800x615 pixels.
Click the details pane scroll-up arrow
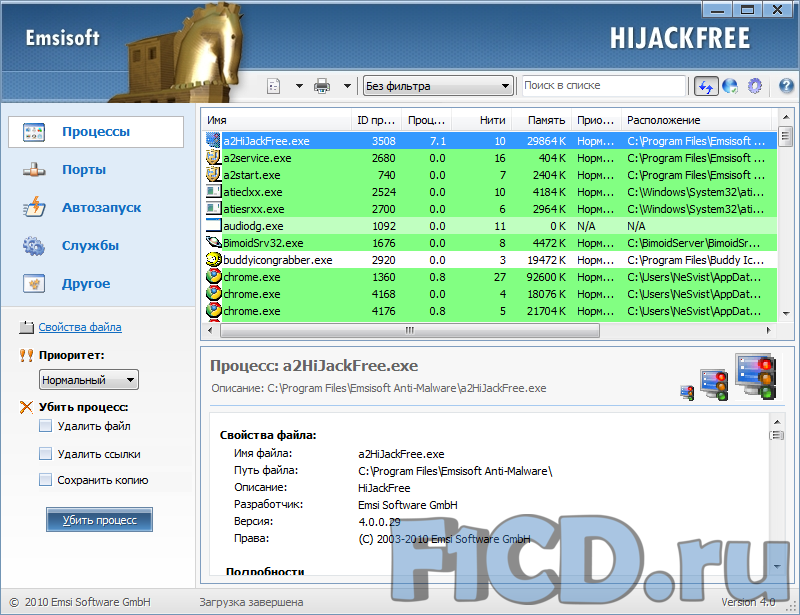point(777,422)
